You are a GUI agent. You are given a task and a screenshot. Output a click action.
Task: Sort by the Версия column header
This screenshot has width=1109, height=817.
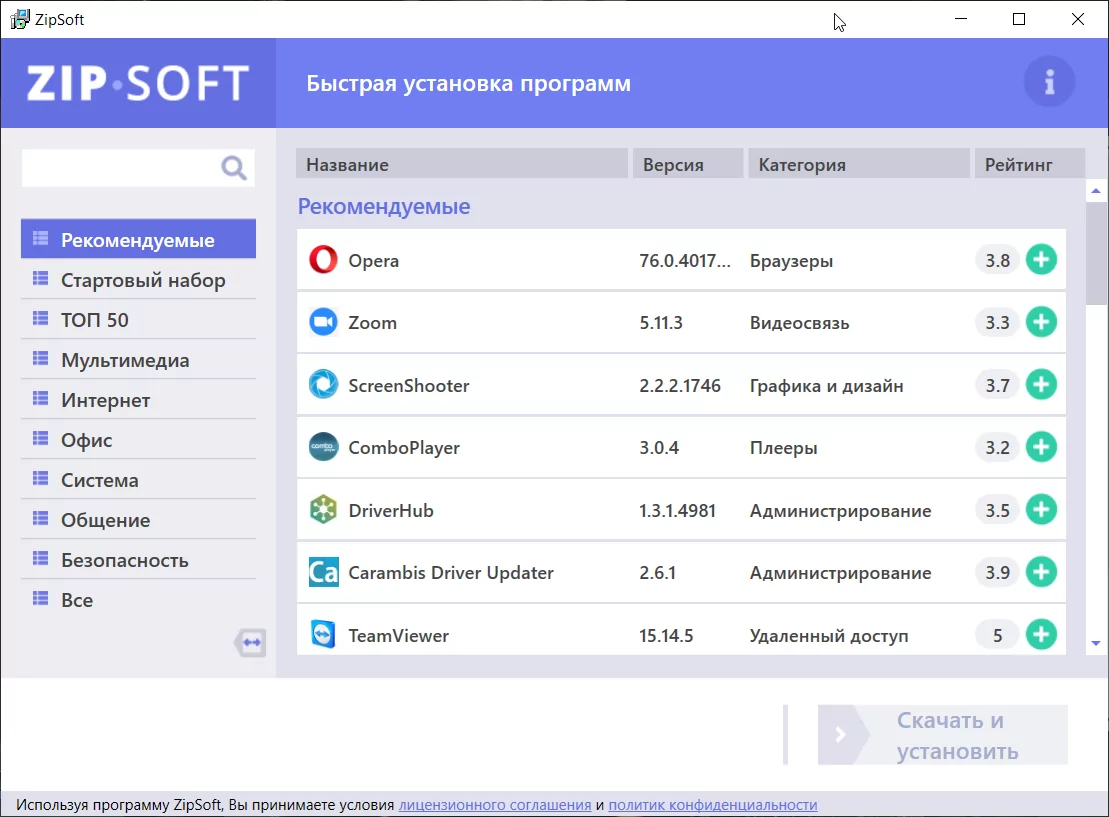(x=688, y=164)
